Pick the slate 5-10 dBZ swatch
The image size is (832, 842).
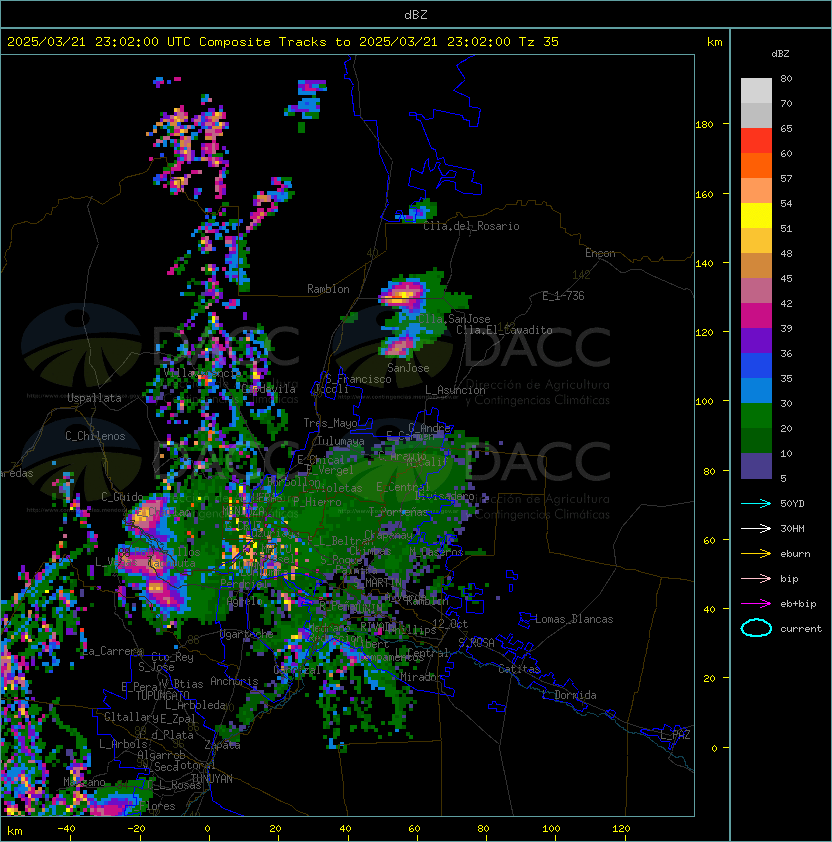756,466
